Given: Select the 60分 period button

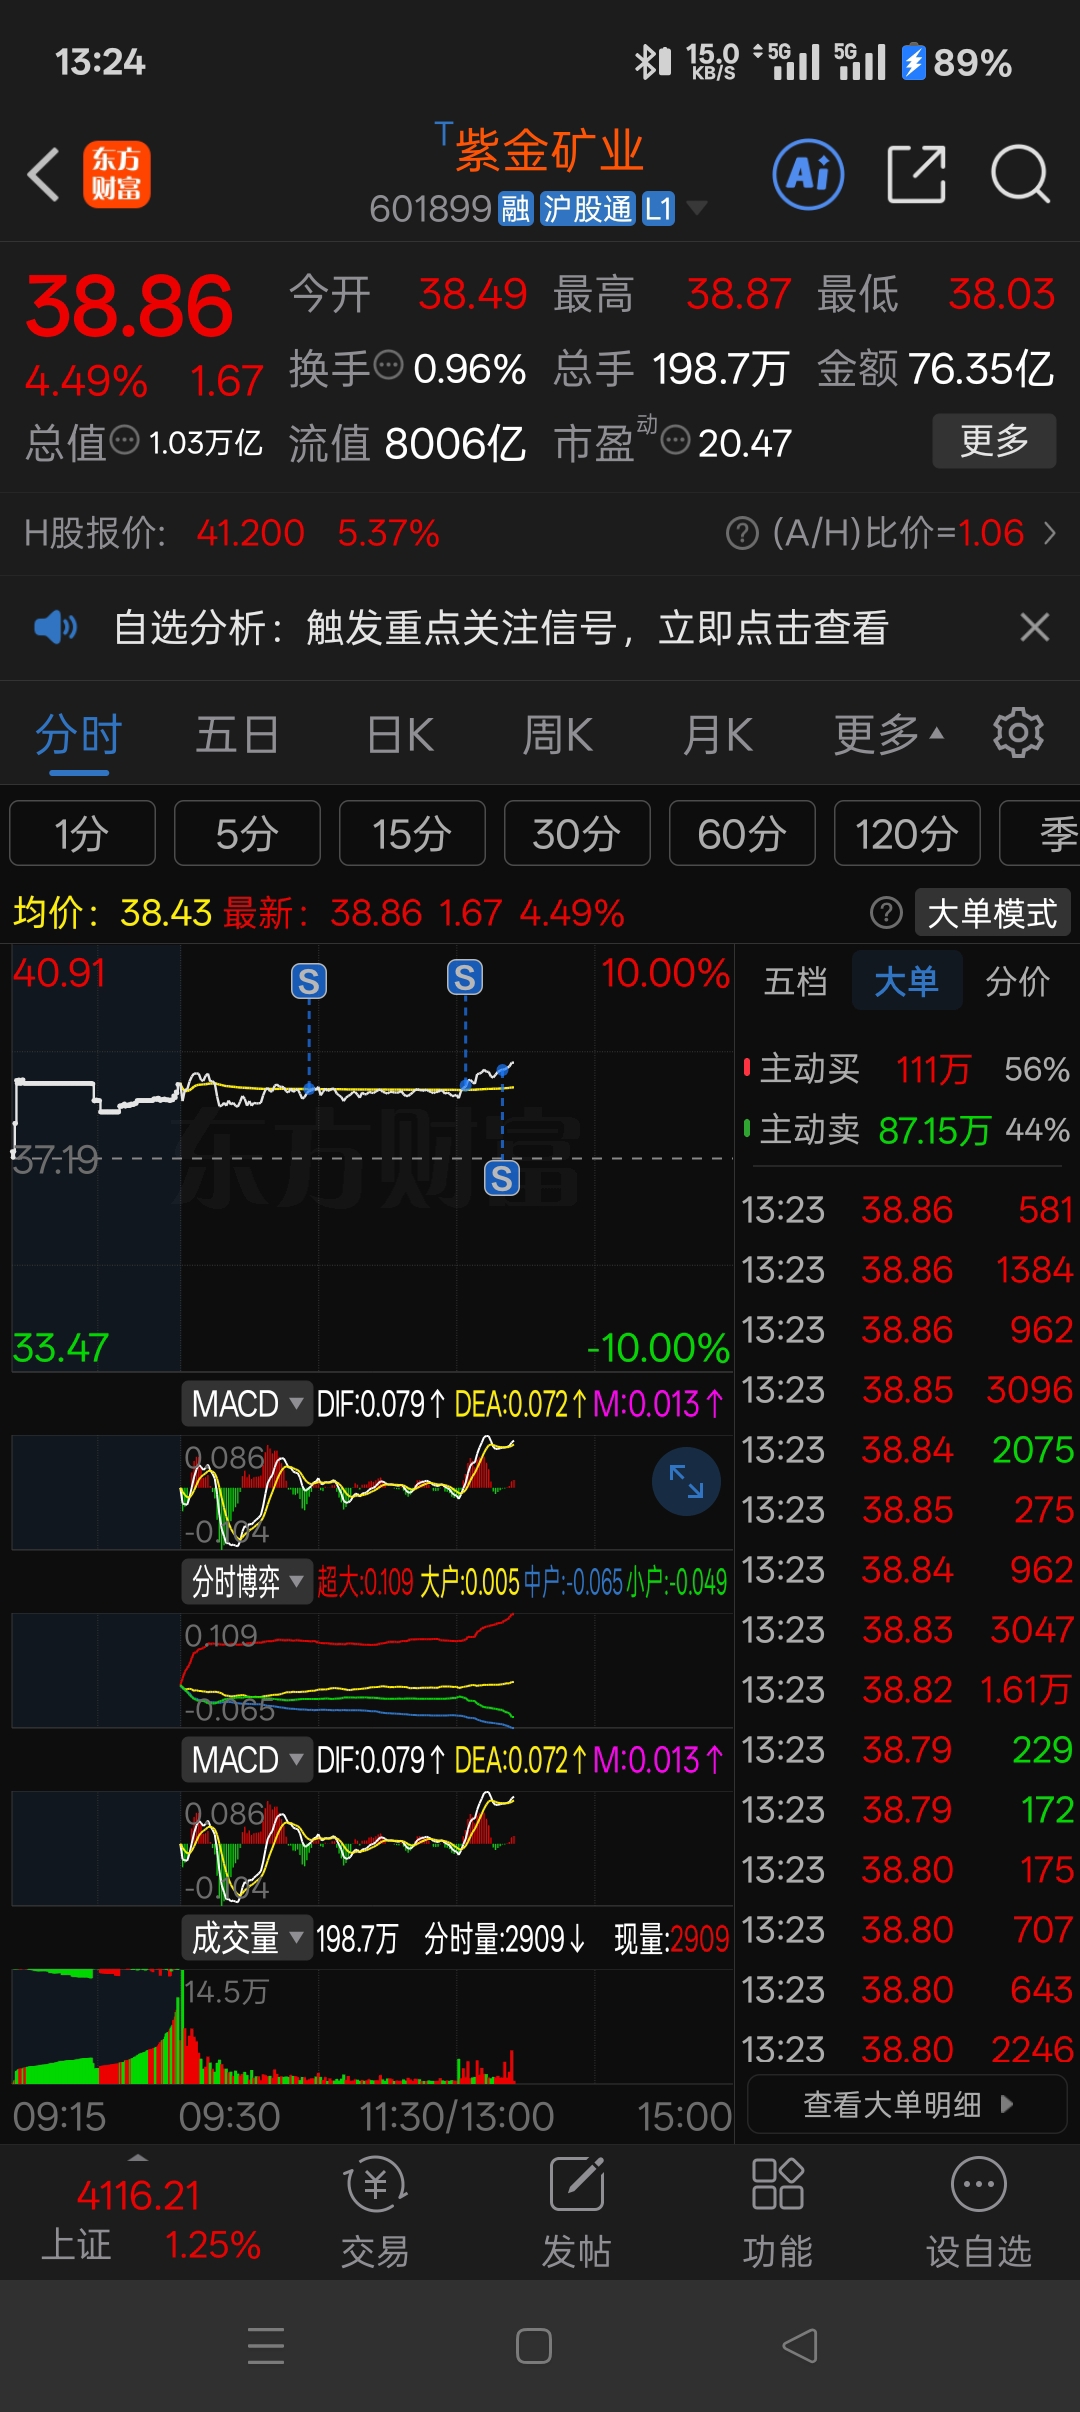Looking at the screenshot, I should coord(742,833).
